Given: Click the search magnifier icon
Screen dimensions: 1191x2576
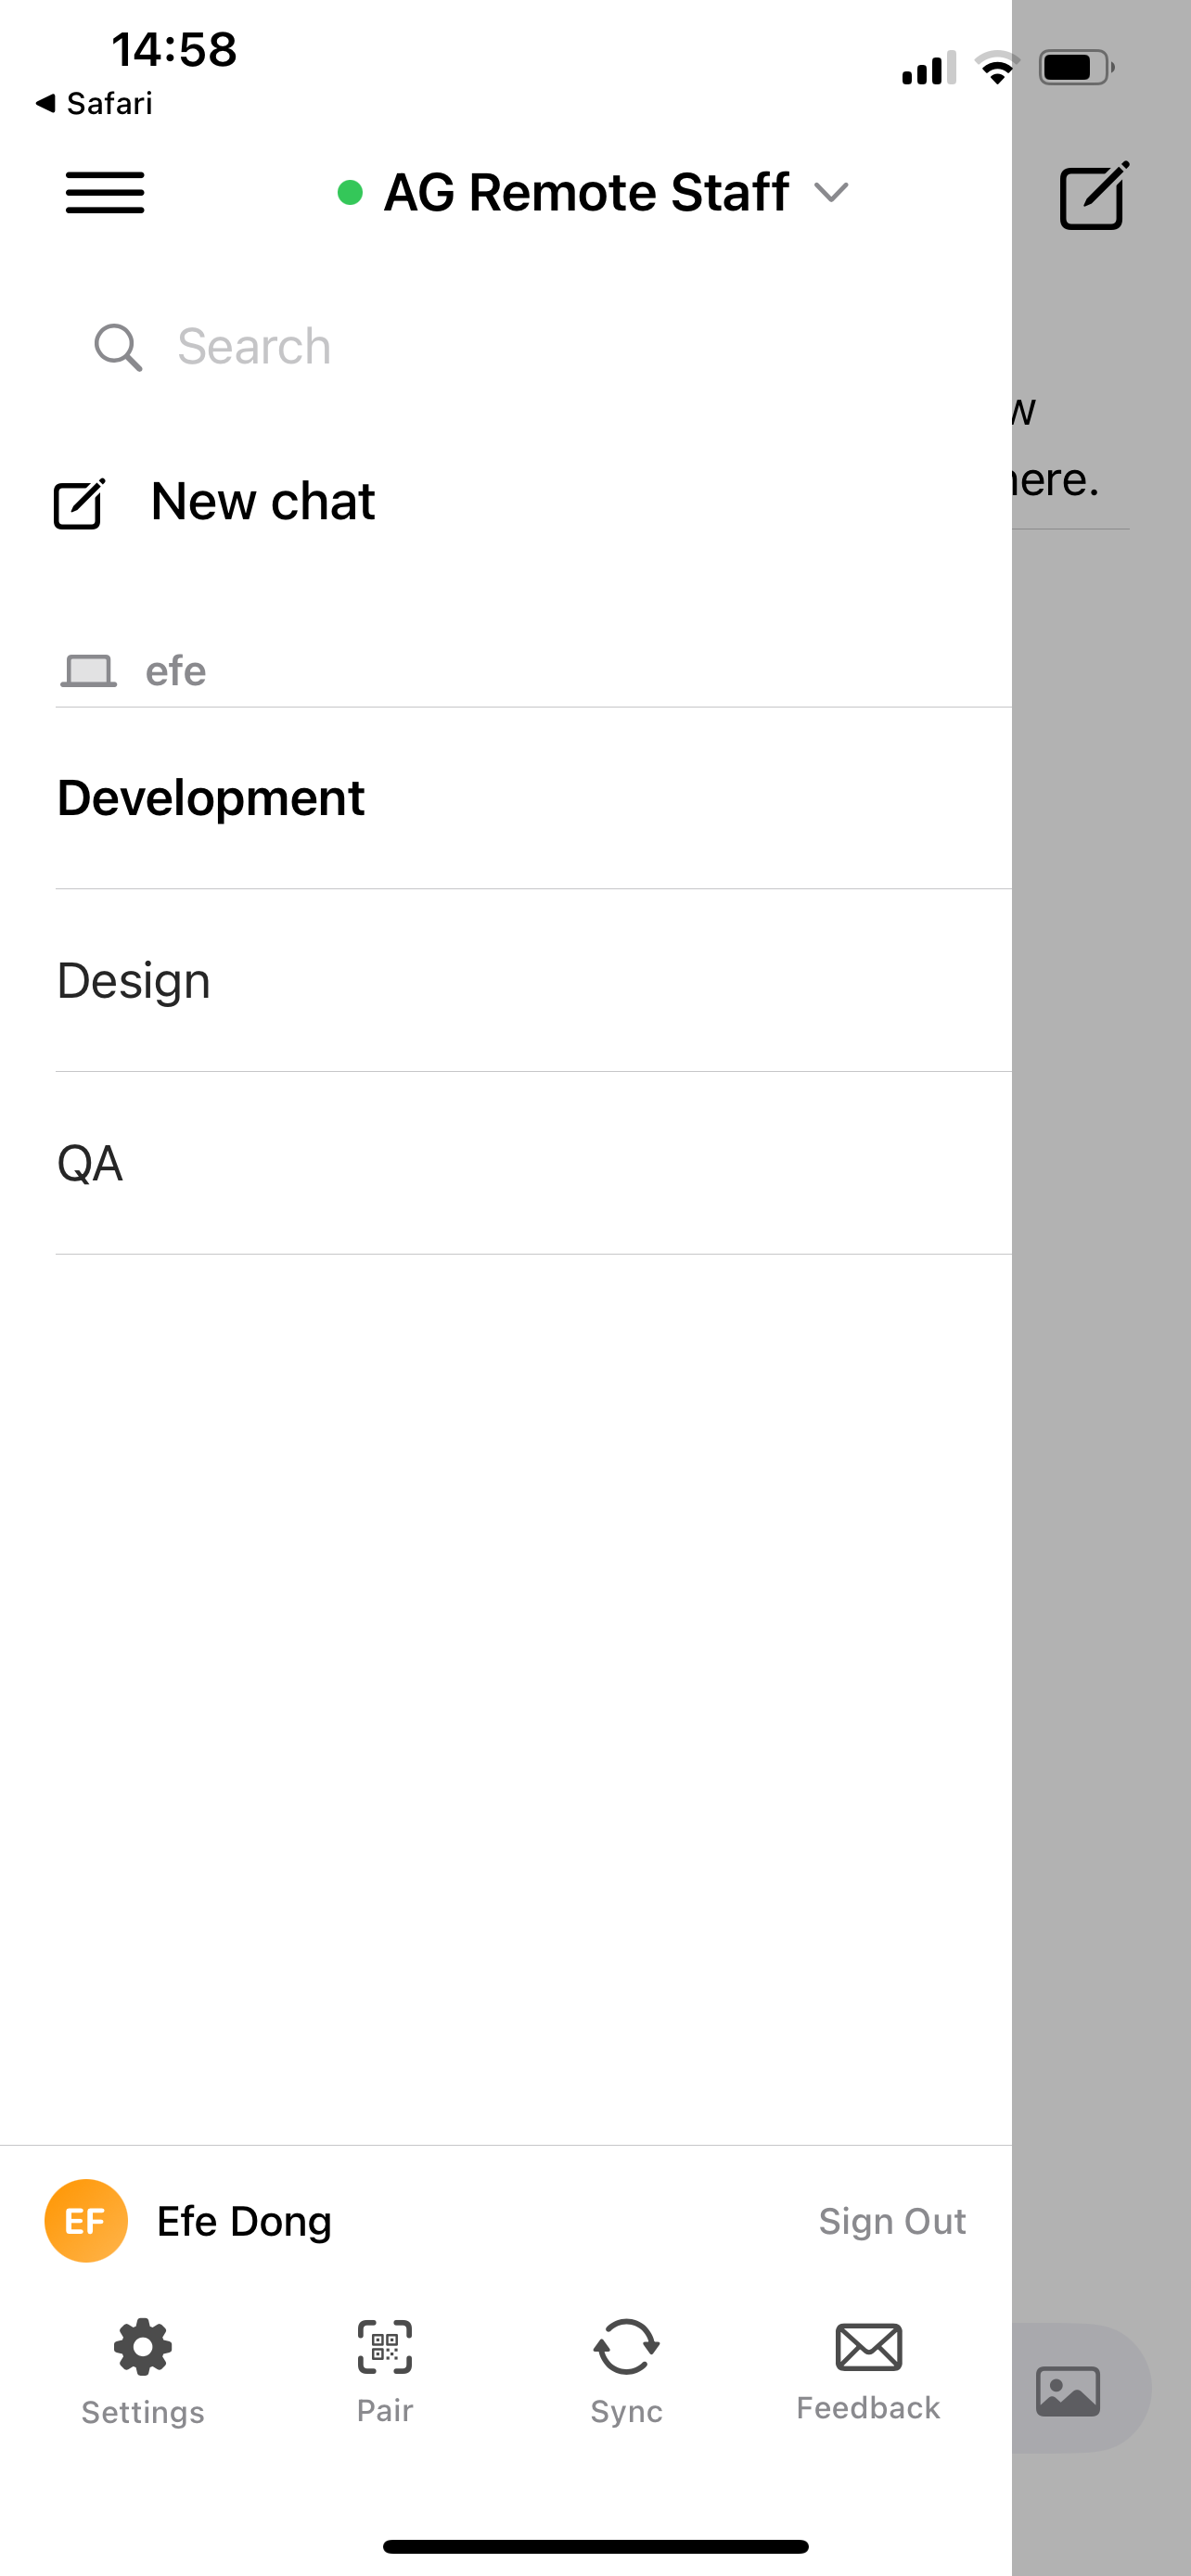Looking at the screenshot, I should pos(117,346).
